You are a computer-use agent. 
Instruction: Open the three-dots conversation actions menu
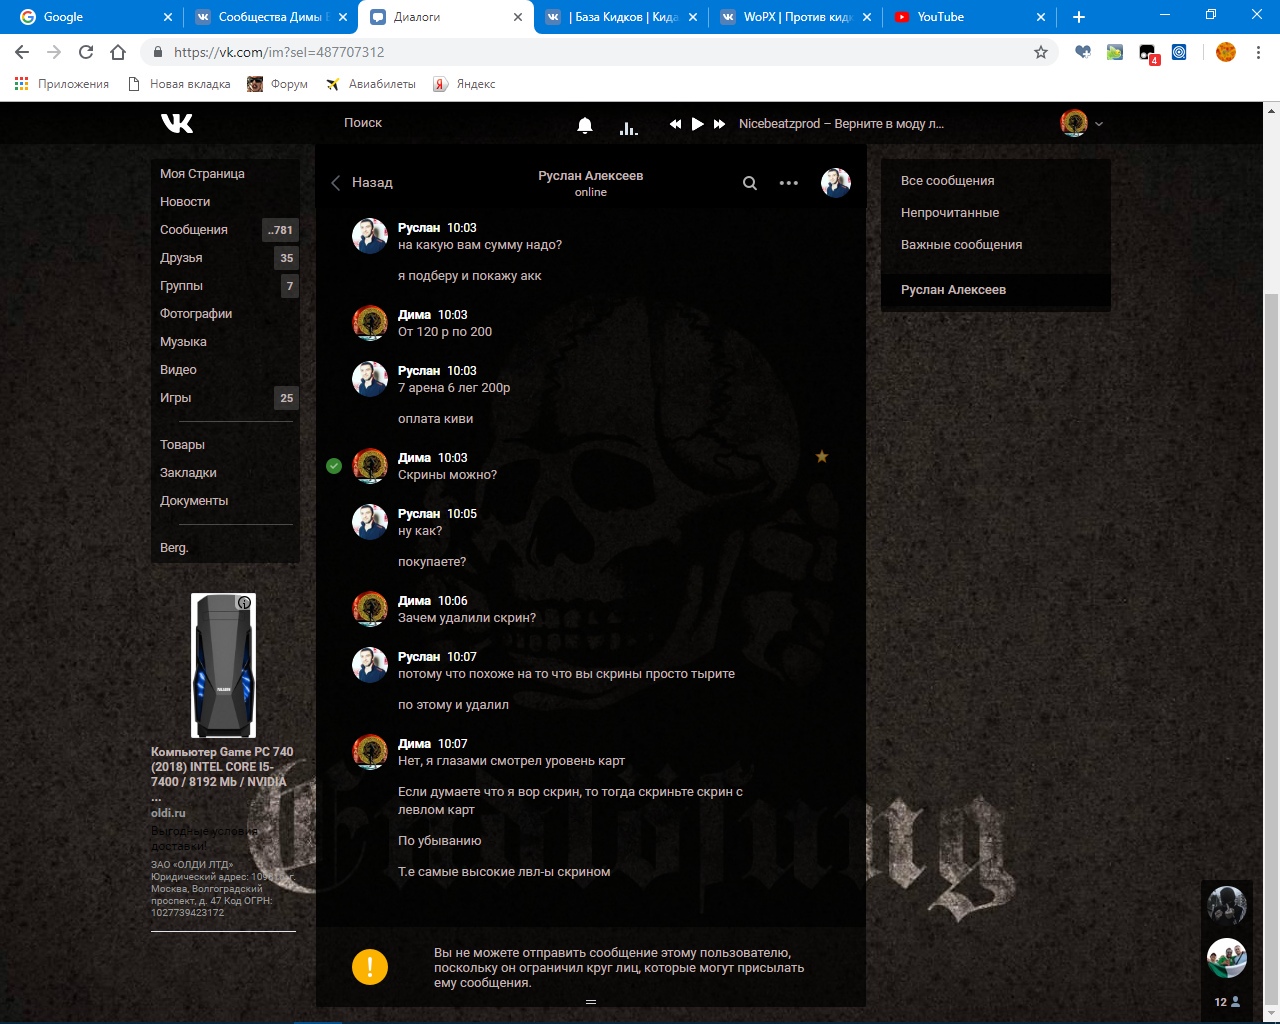(789, 183)
